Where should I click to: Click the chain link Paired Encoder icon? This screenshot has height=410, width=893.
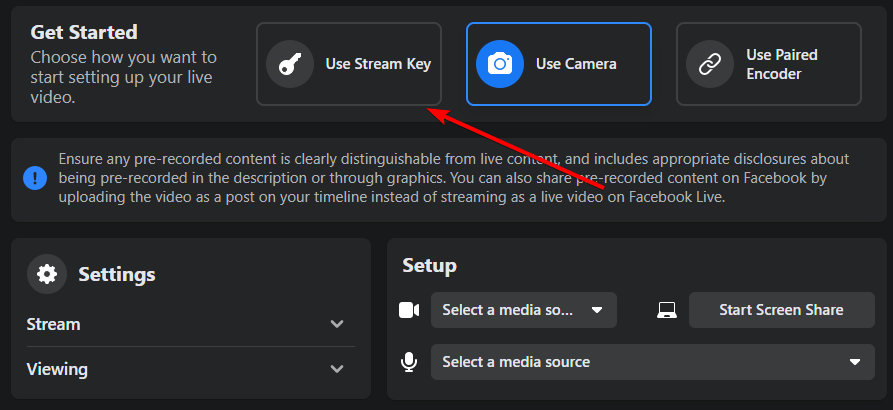pyautogui.click(x=710, y=64)
